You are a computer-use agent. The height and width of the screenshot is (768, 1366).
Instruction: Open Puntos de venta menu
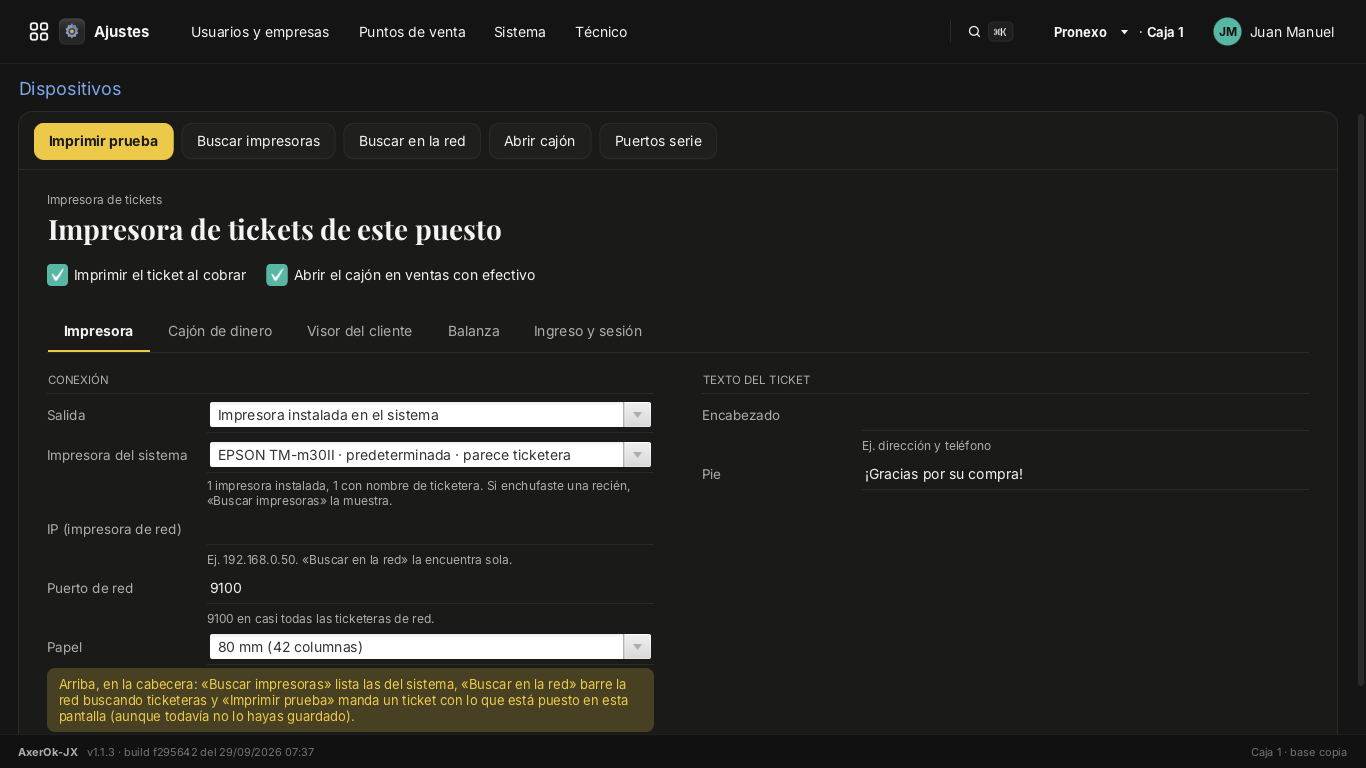(412, 32)
